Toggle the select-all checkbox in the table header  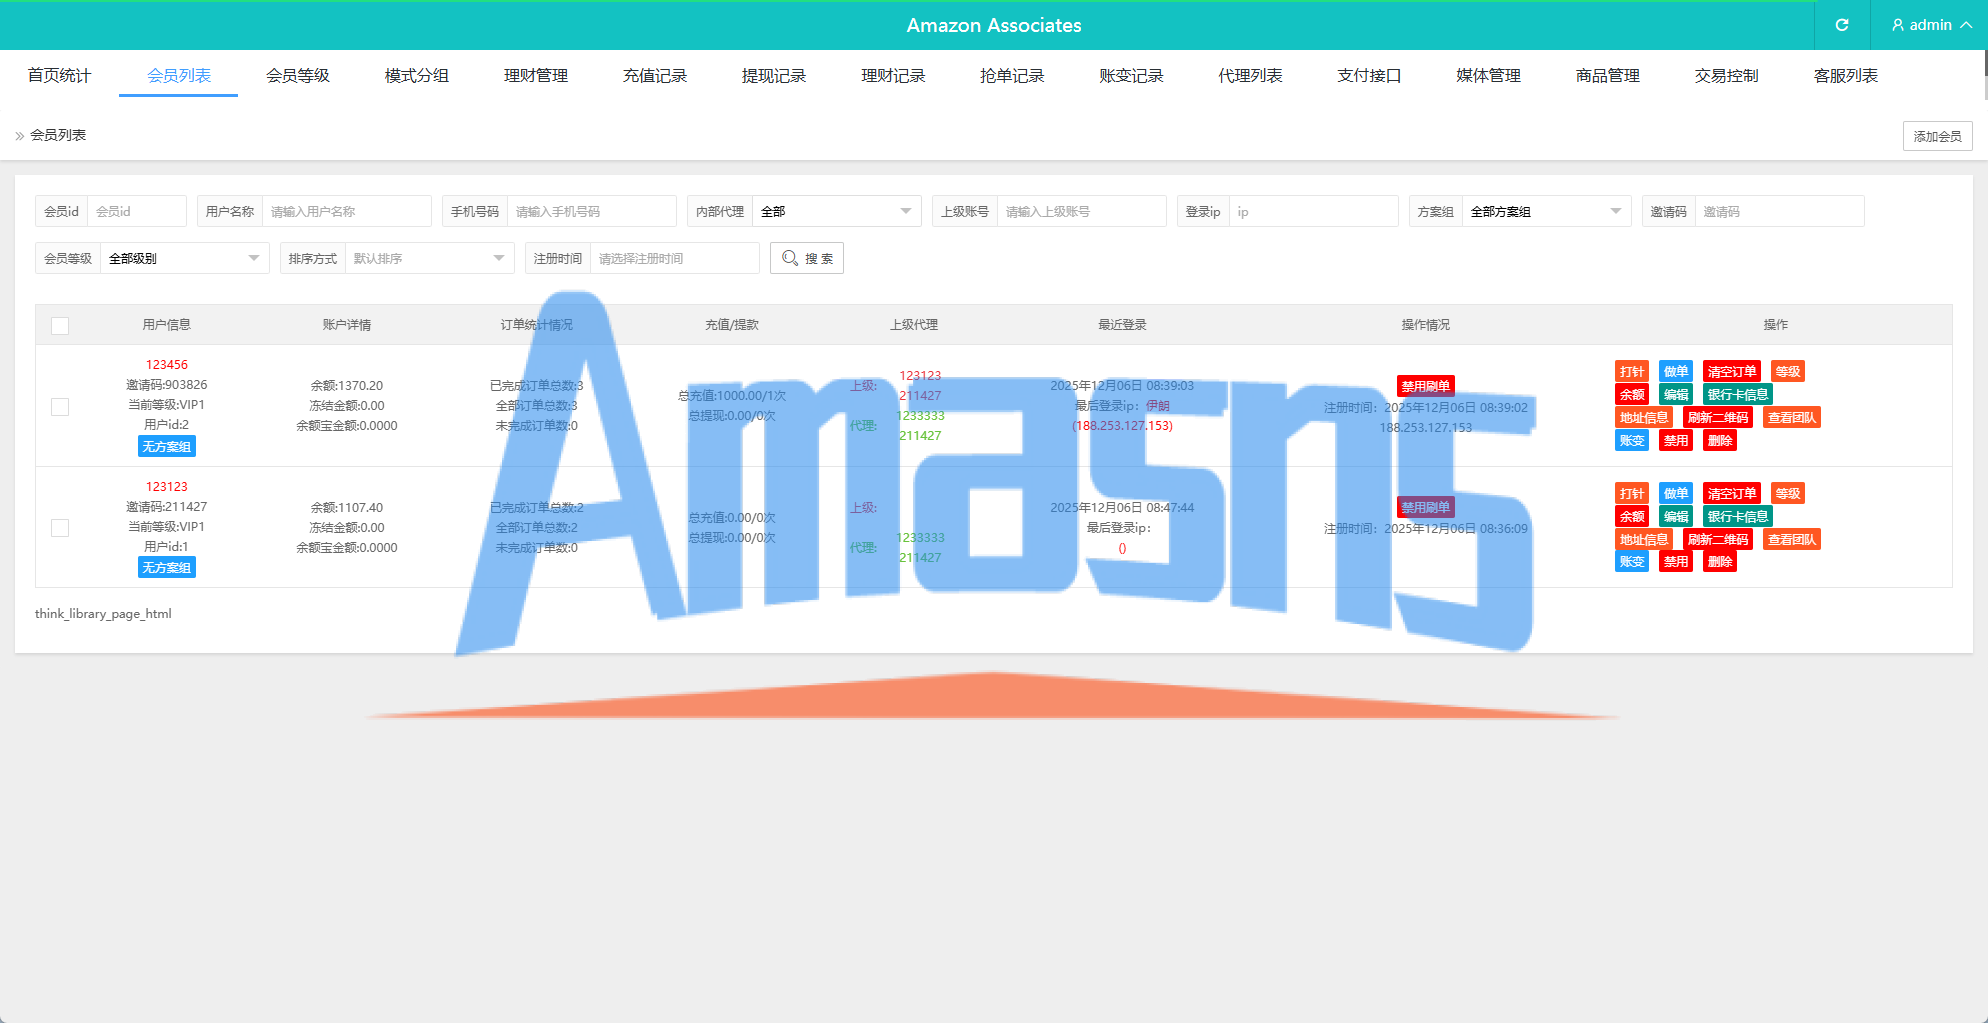click(x=60, y=326)
